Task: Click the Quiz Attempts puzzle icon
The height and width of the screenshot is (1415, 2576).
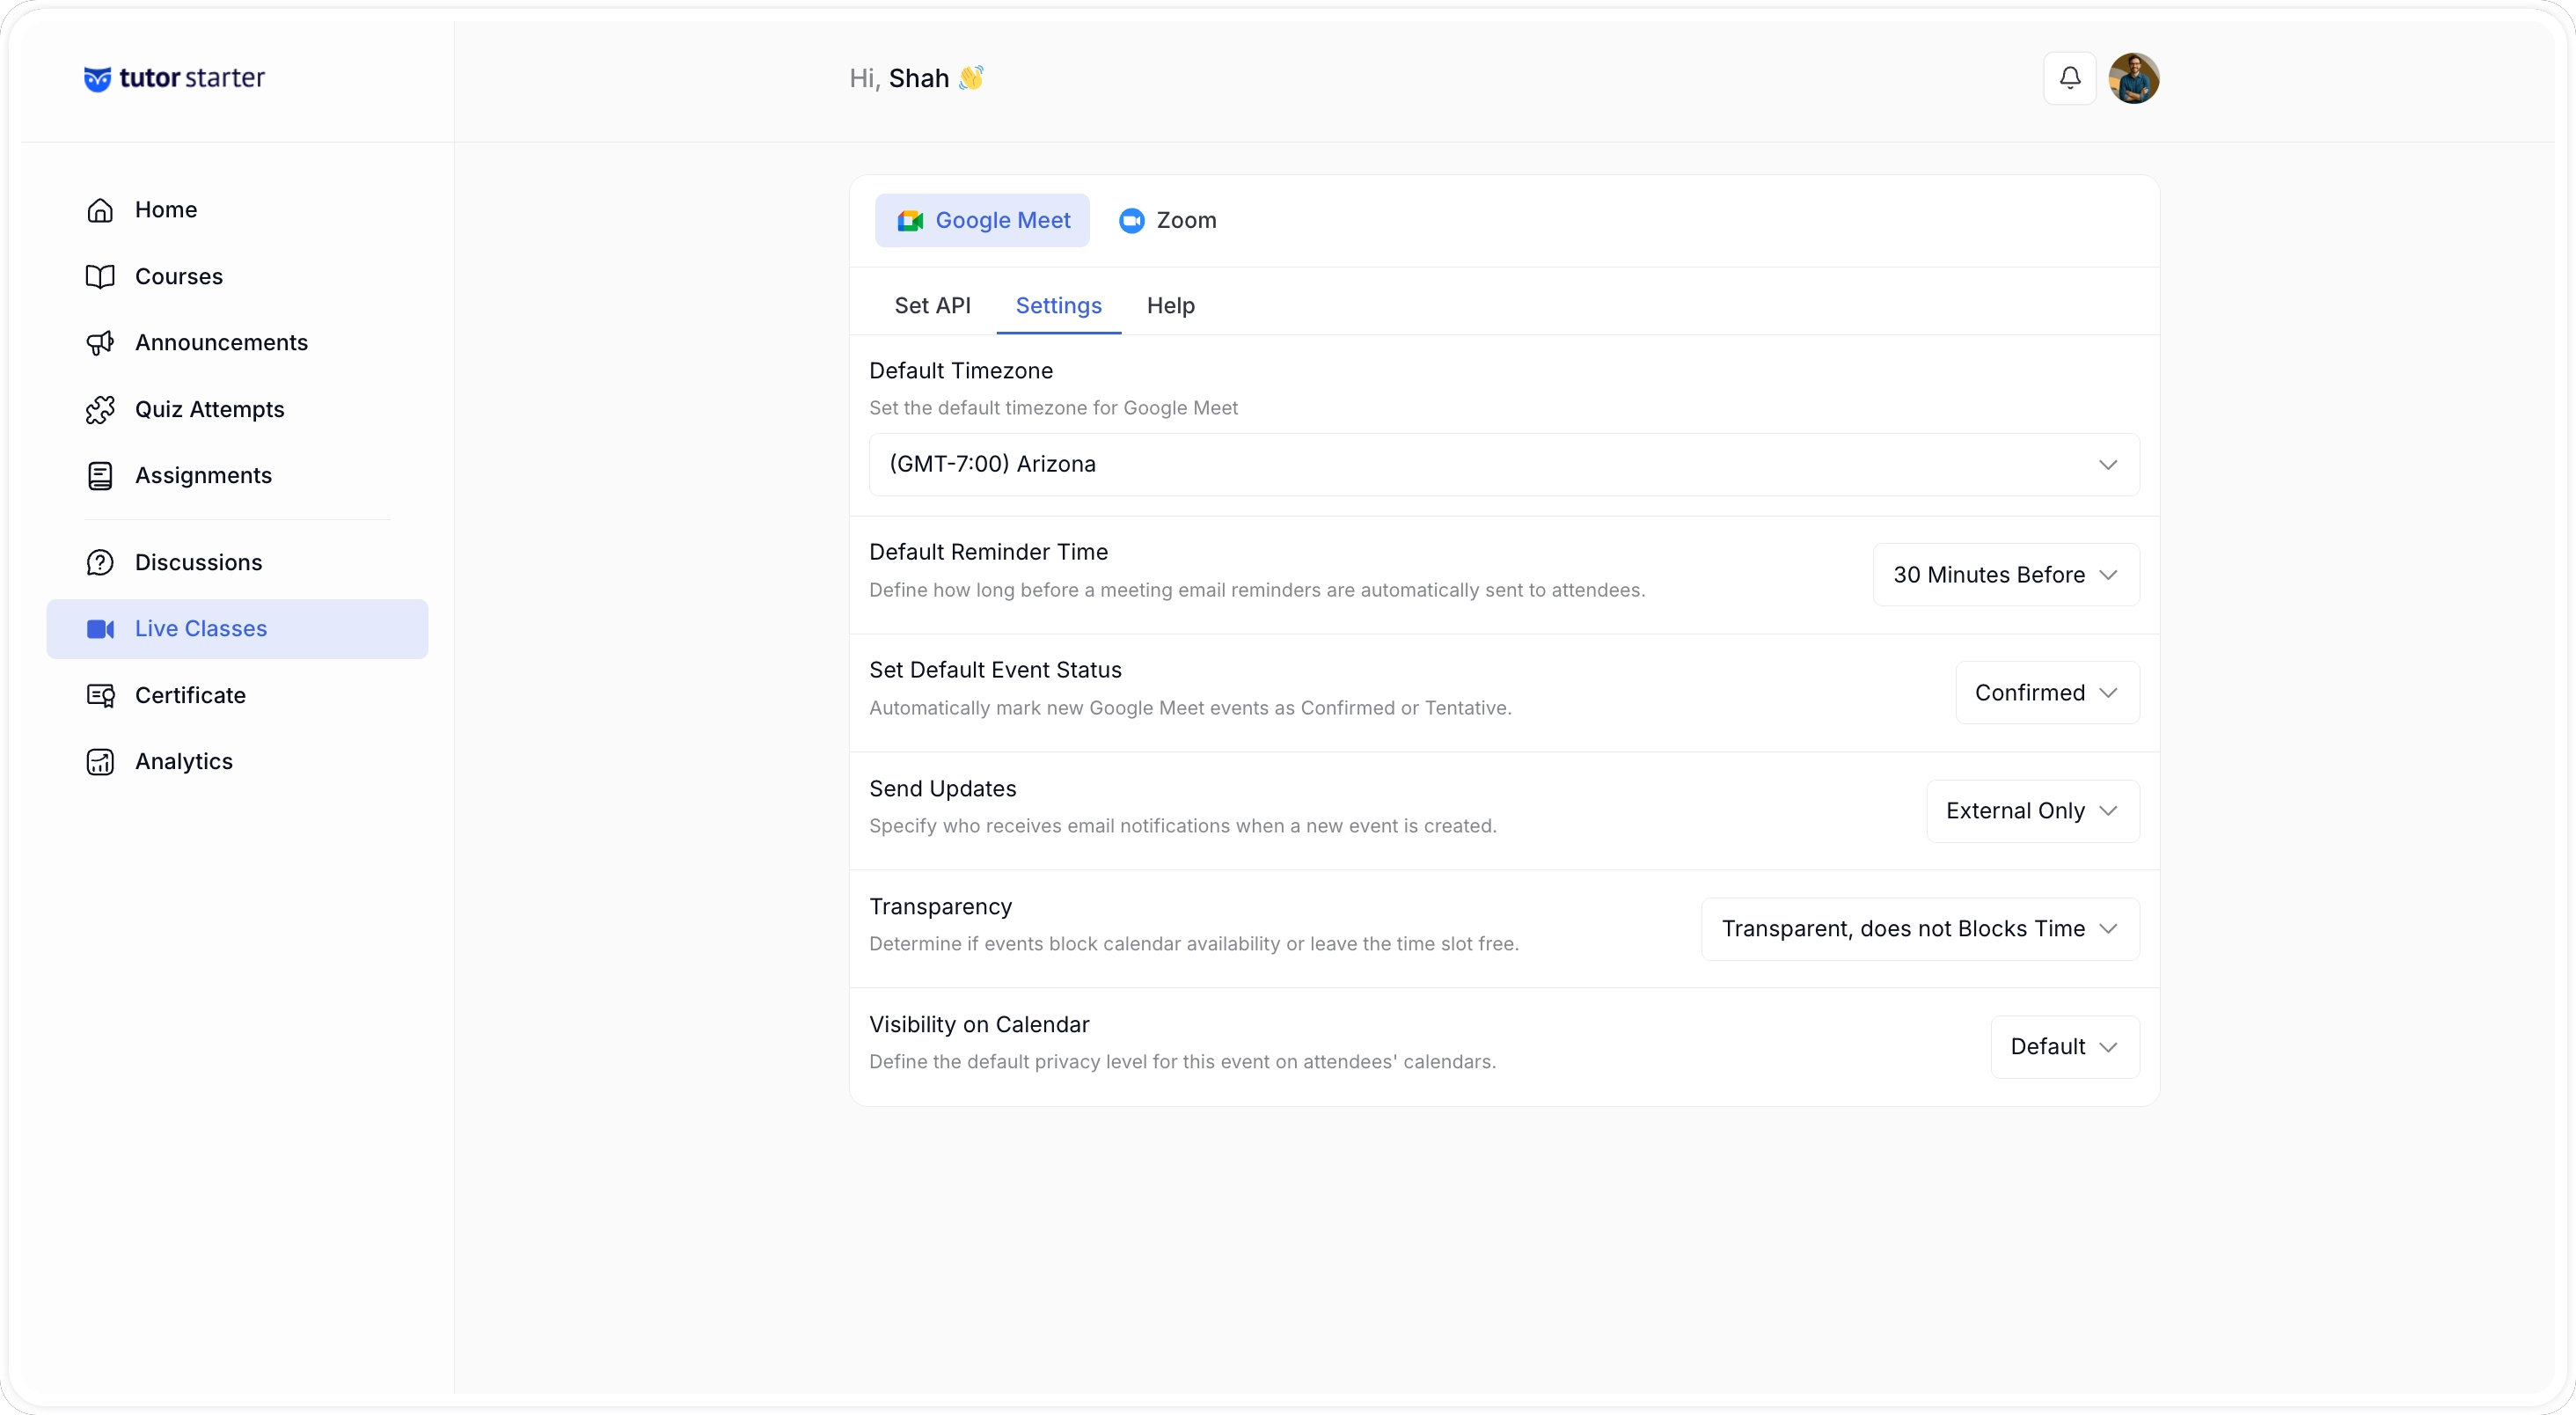Action: click(x=100, y=410)
